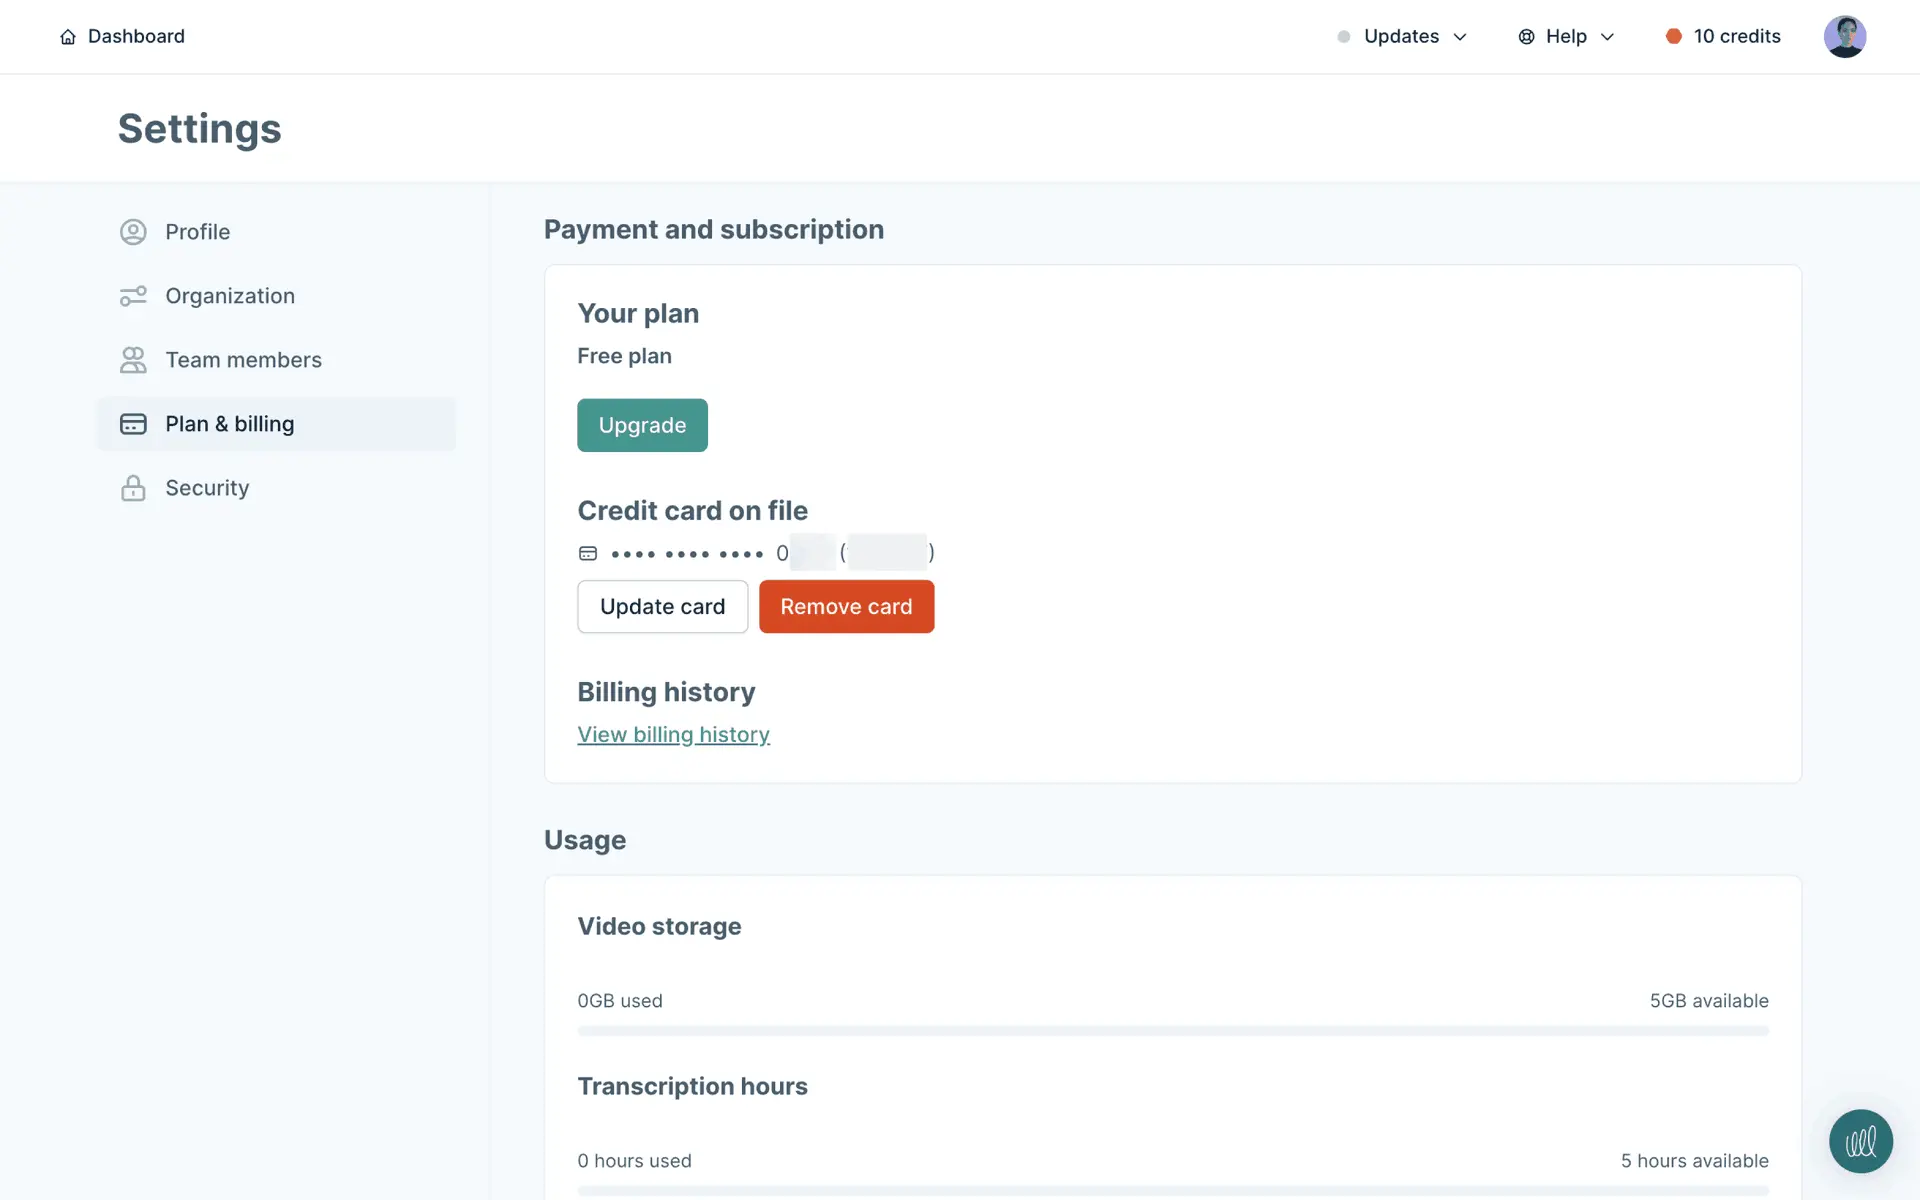Click the Security lock icon
Image resolution: width=1920 pixels, height=1200 pixels.
[x=133, y=488]
